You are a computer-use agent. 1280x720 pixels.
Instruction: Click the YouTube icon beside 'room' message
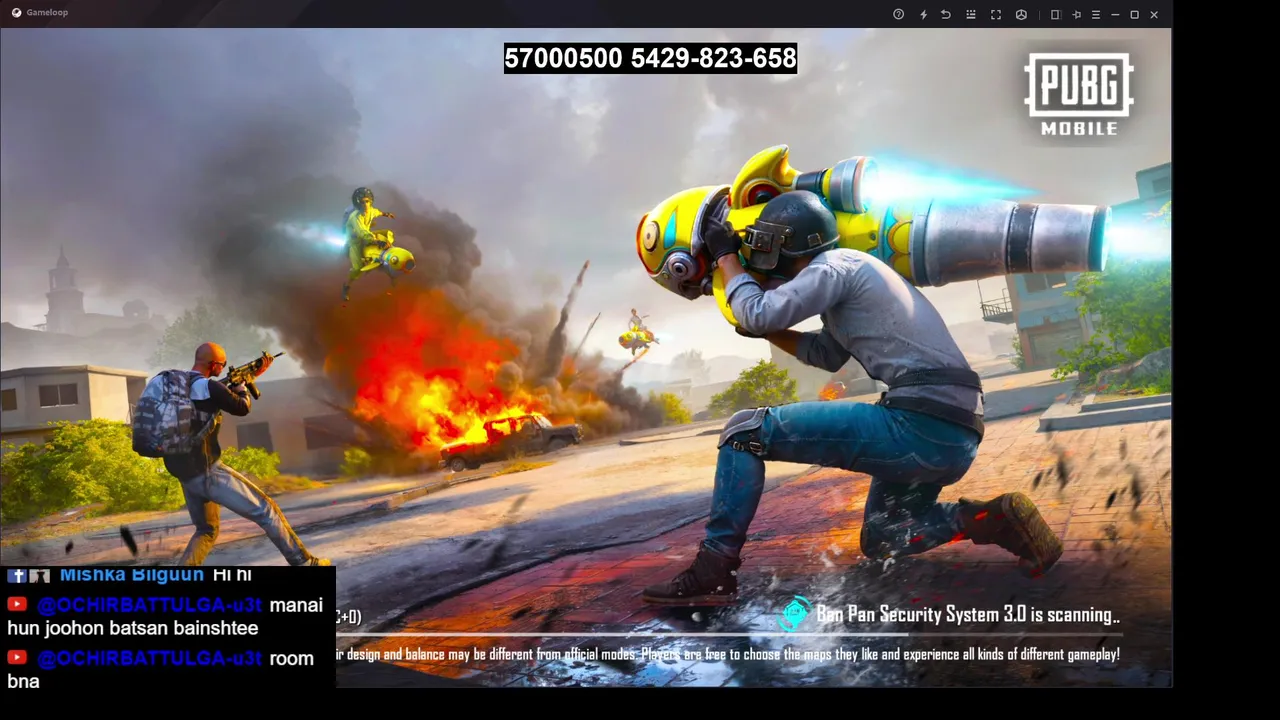pyautogui.click(x=17, y=657)
